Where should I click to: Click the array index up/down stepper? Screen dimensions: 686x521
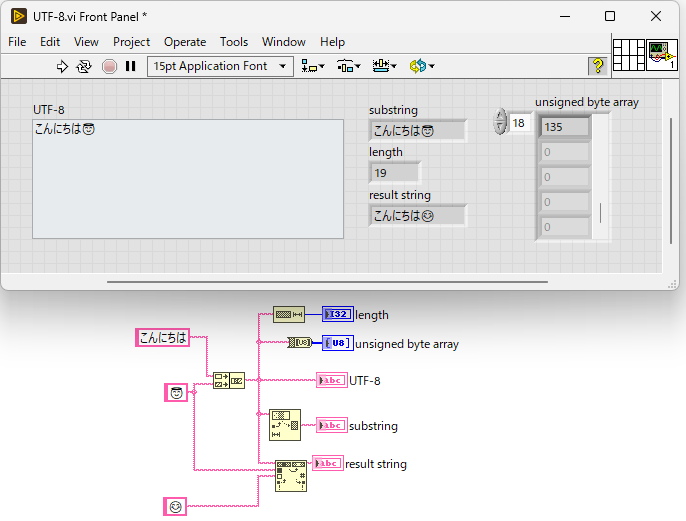[x=500, y=122]
